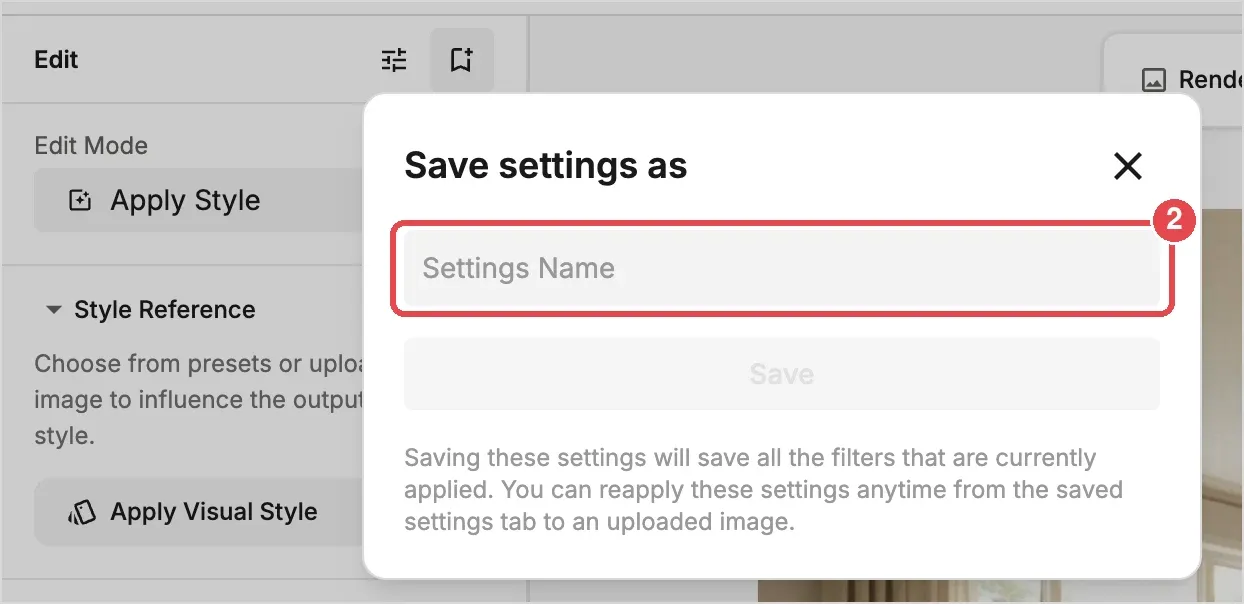Open the Apply Style edit mode dropdown
The image size is (1244, 604).
[200, 200]
